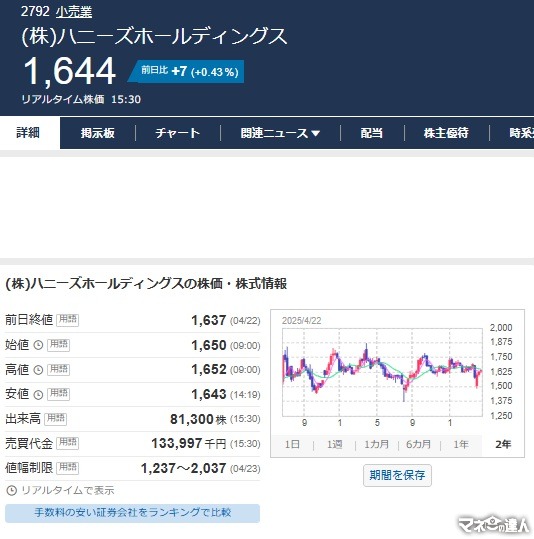
Task: Click the heading (株)ハニーズホールディングスの株価・株式情報
Action: 146,284
